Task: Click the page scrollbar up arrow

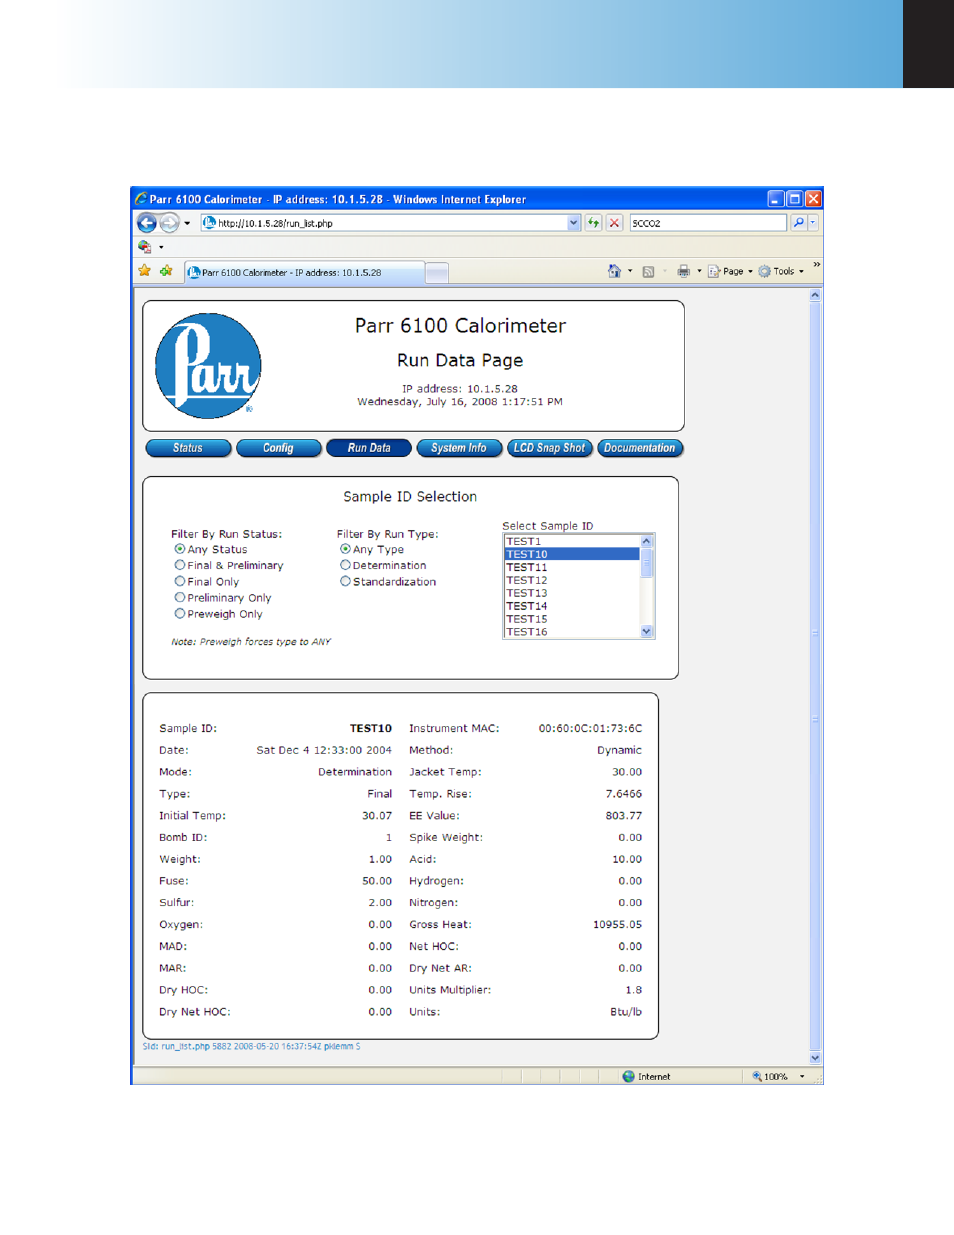Action: click(x=815, y=295)
